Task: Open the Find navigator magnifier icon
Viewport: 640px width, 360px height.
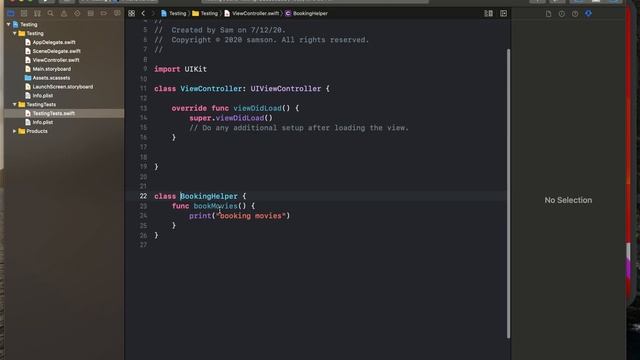Action: click(51, 13)
